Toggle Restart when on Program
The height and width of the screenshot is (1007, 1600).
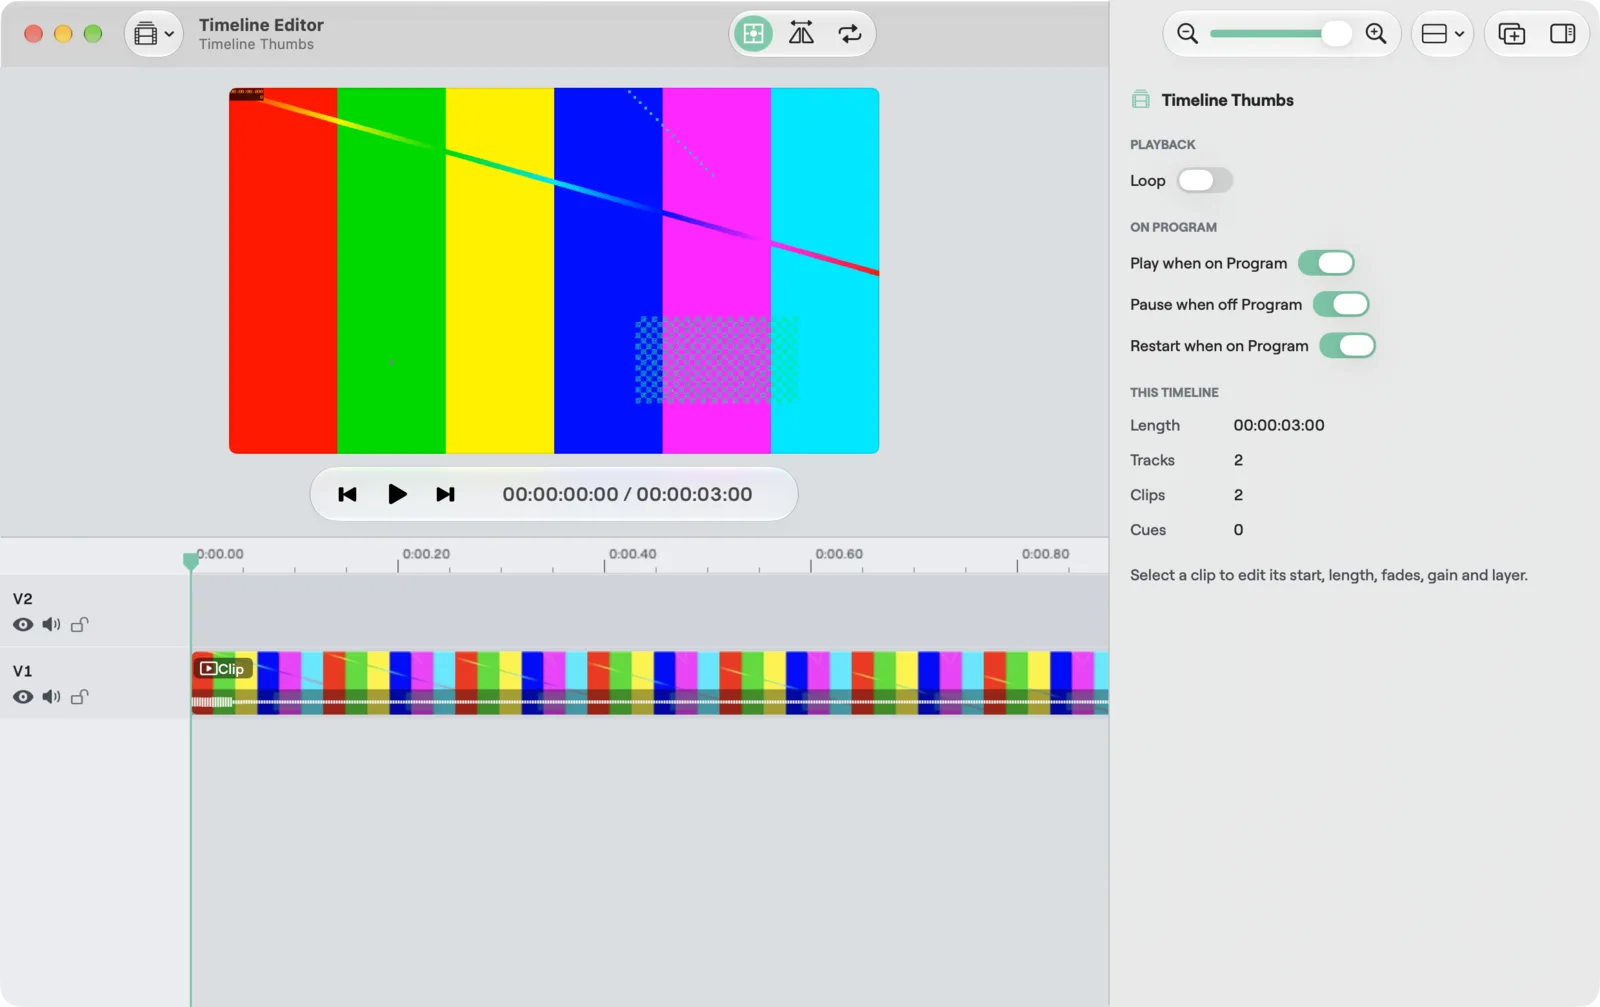1347,346
